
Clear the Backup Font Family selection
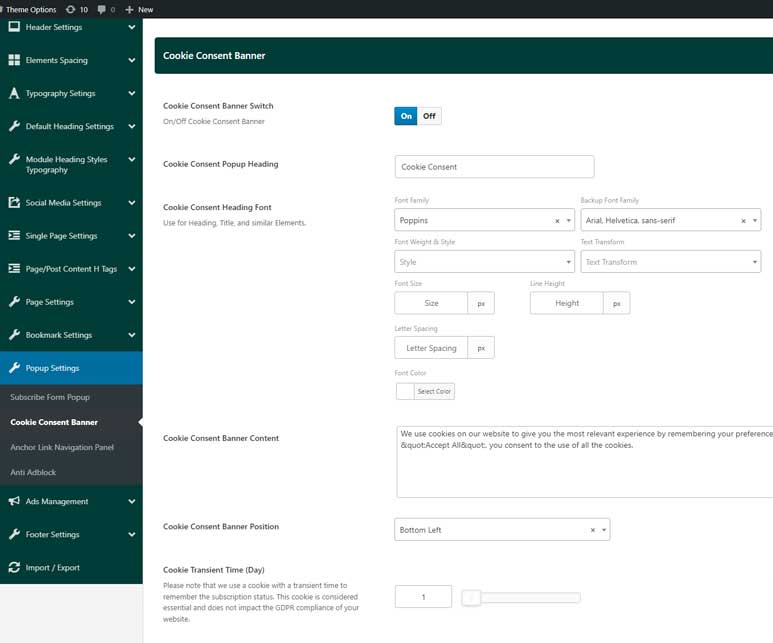[x=743, y=221]
